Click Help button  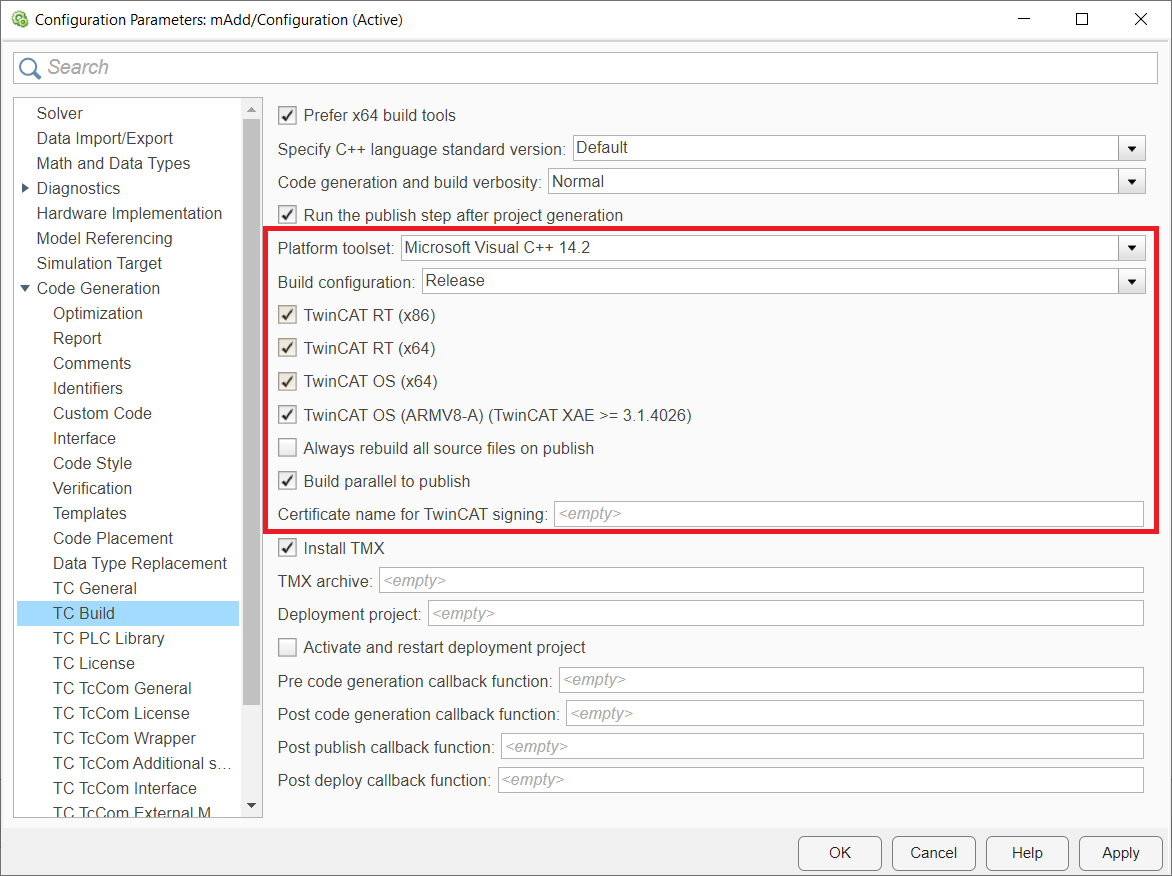click(1027, 853)
